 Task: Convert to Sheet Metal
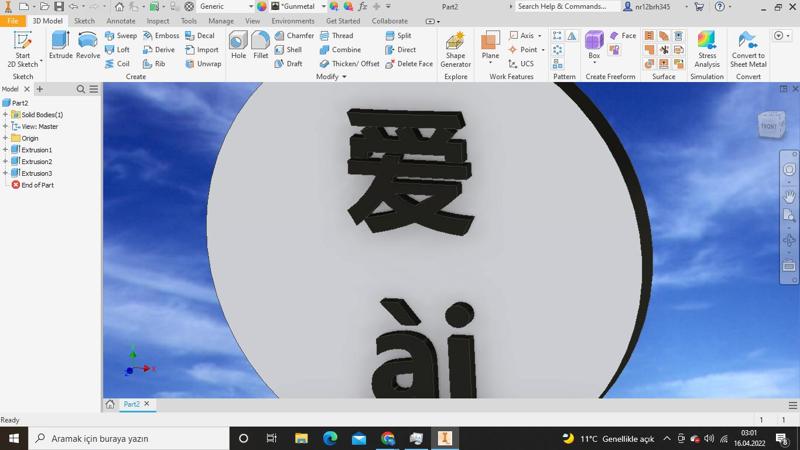[748, 49]
